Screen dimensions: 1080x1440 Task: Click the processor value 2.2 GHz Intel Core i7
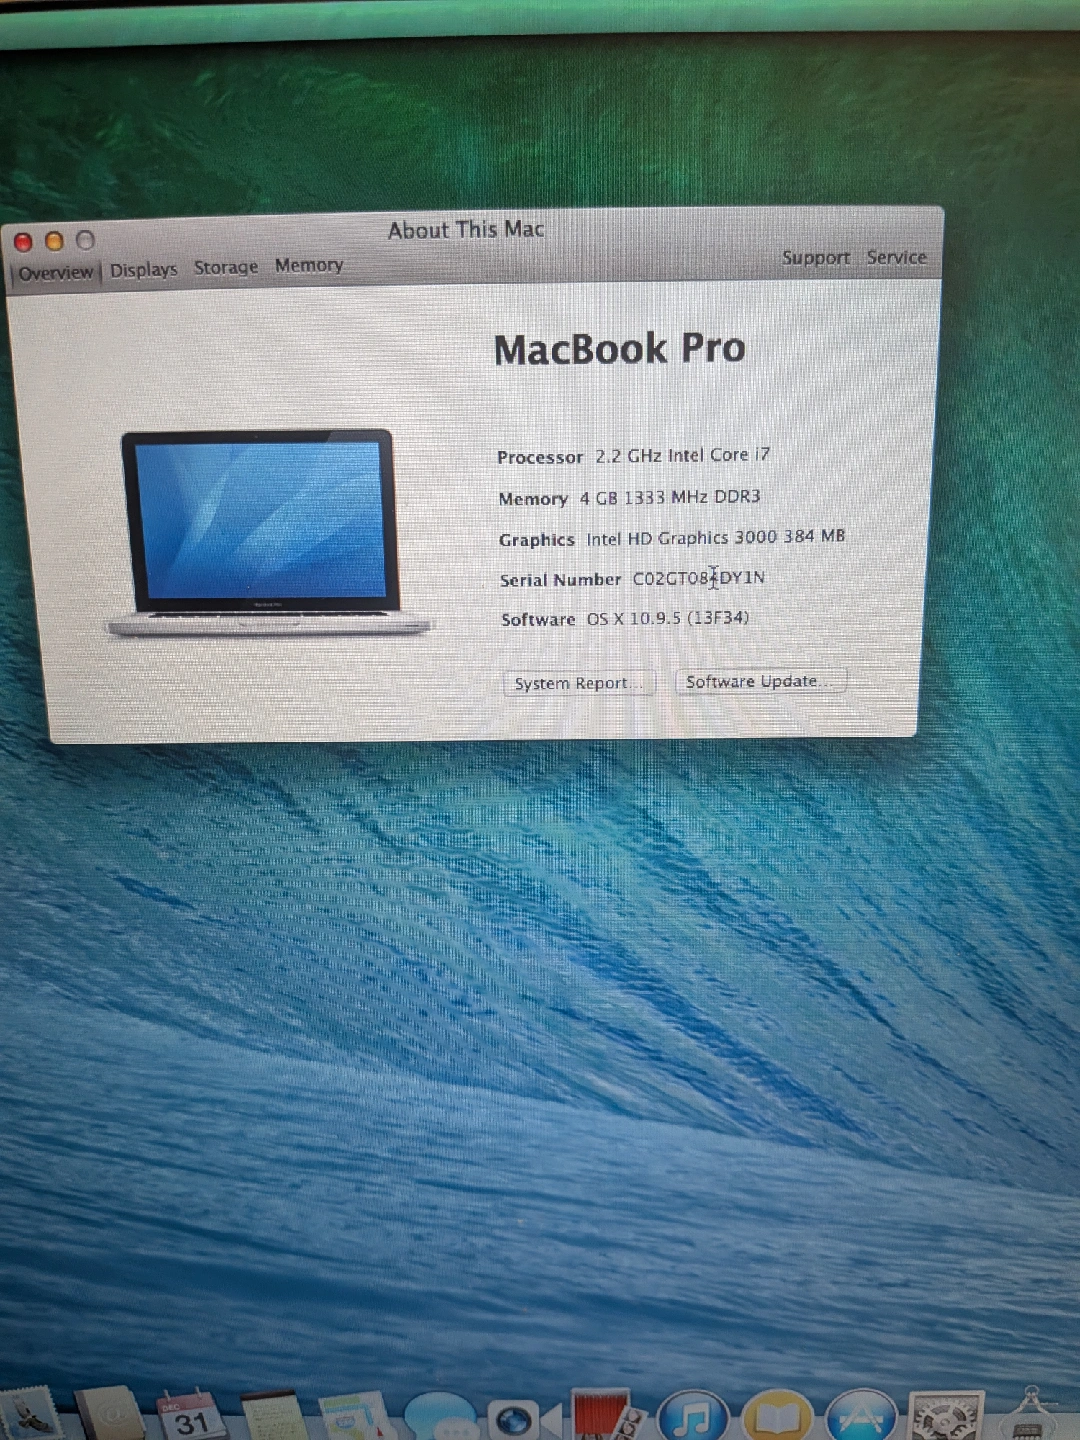click(683, 455)
